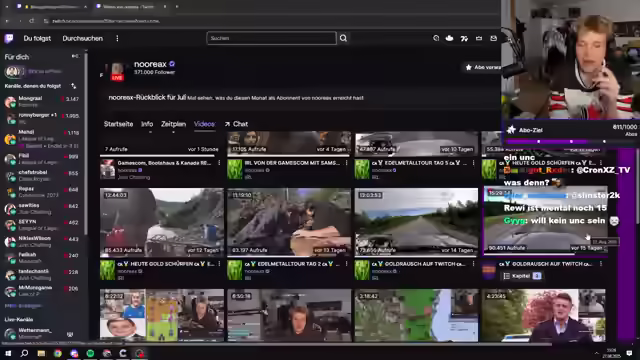The height and width of the screenshot is (360, 640).
Task: Switch to the Zeitplan tab
Action: click(173, 124)
